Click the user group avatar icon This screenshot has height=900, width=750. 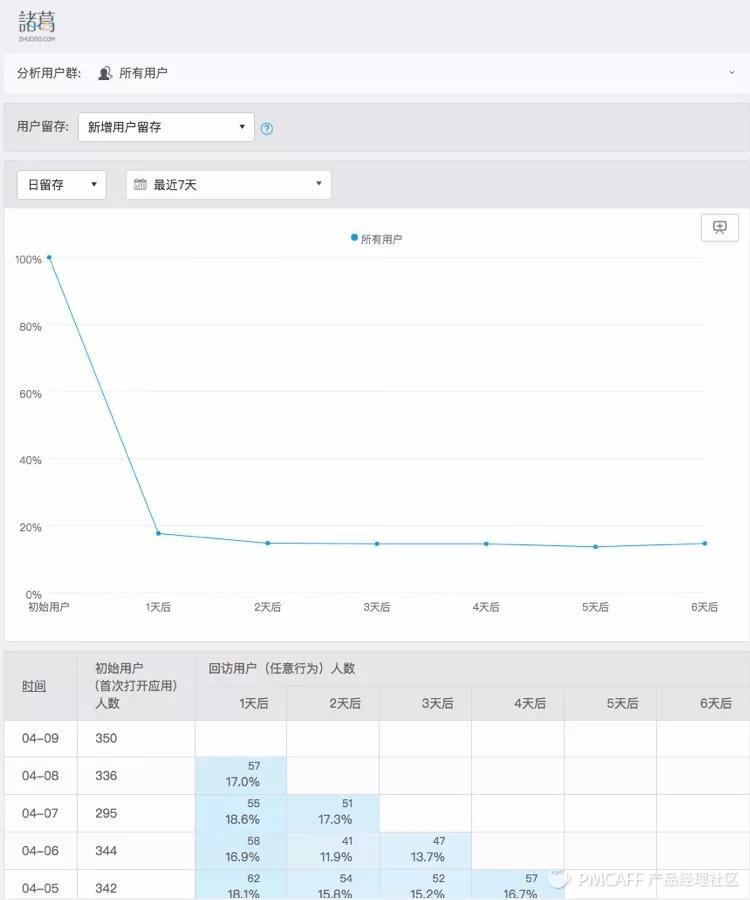(104, 73)
